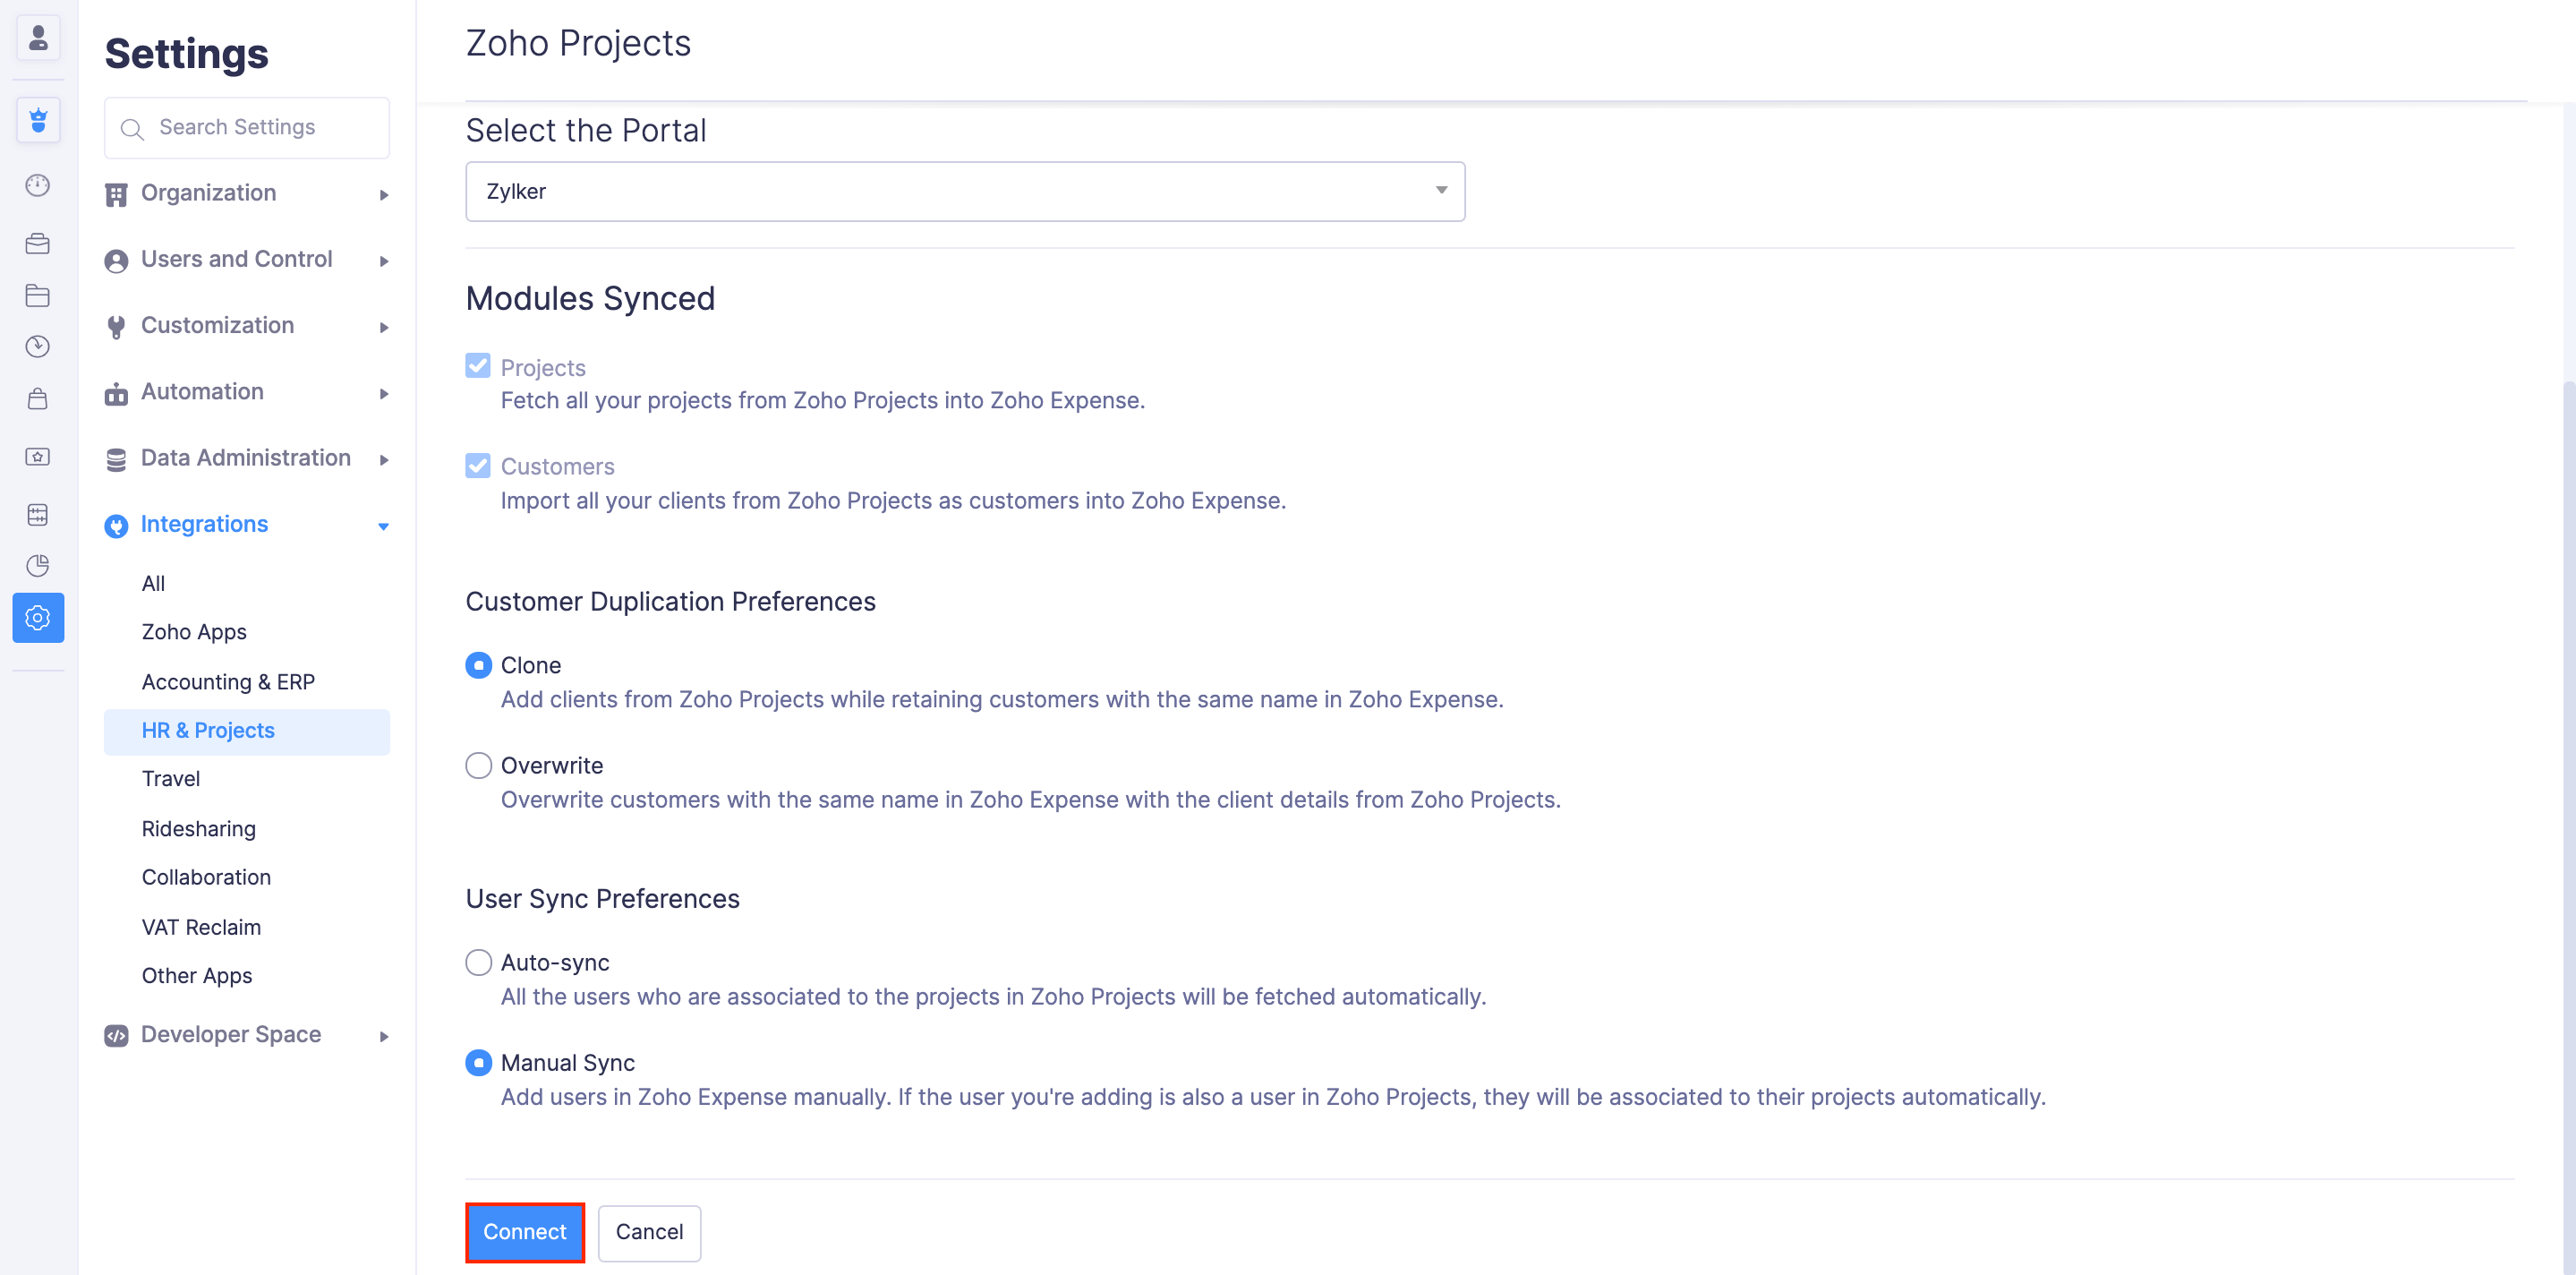This screenshot has width=2576, height=1275.
Task: Select the Auto-sync radio option
Action: pyautogui.click(x=478, y=963)
